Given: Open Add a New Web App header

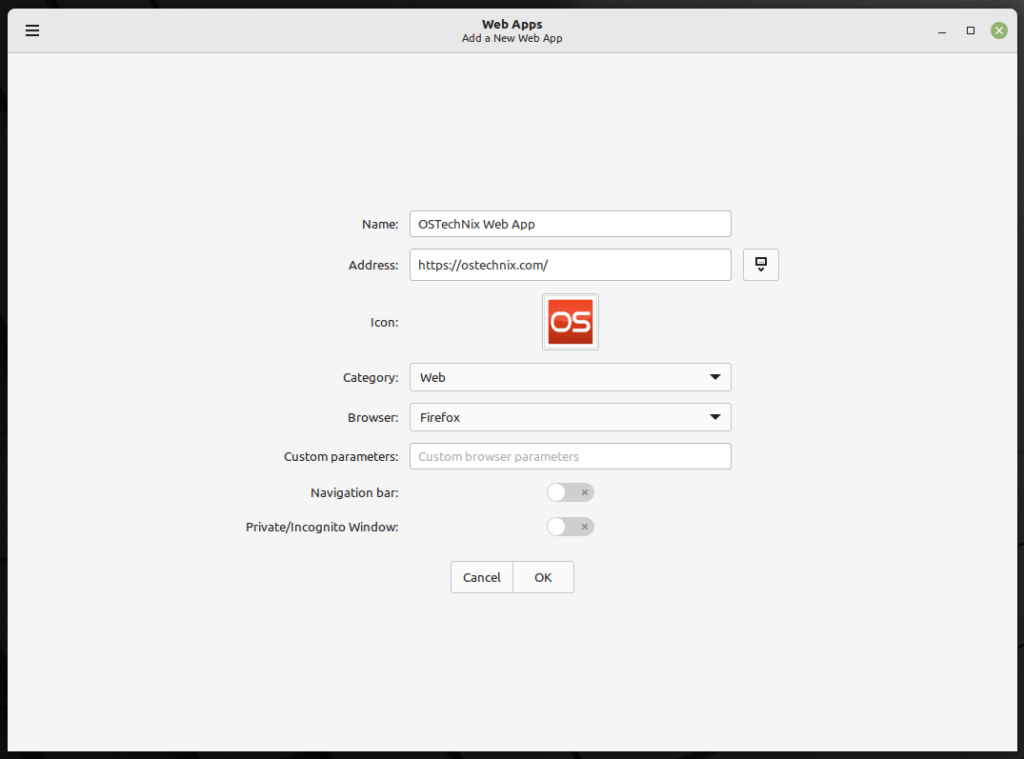Looking at the screenshot, I should 512,37.
